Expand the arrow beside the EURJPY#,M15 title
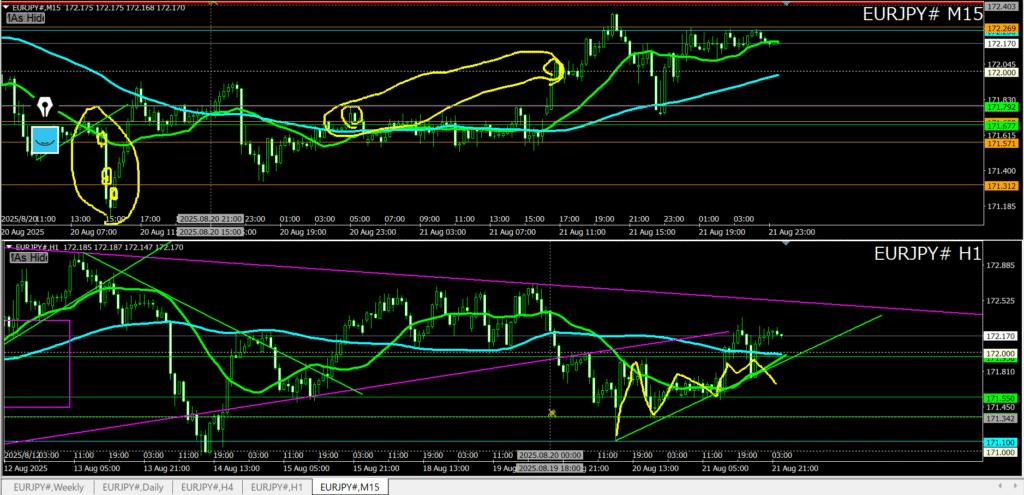The image size is (1024, 495). tap(4, 8)
